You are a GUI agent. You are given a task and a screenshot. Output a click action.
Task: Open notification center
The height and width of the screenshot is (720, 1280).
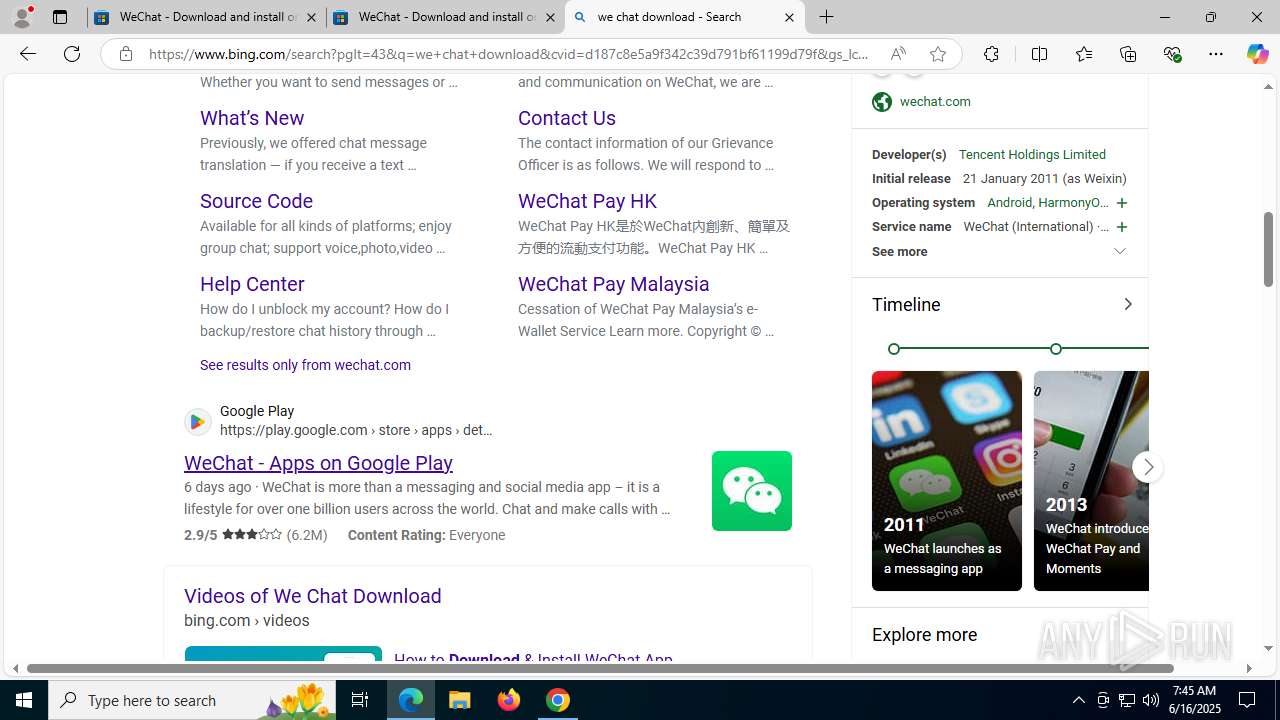coord(1247,700)
